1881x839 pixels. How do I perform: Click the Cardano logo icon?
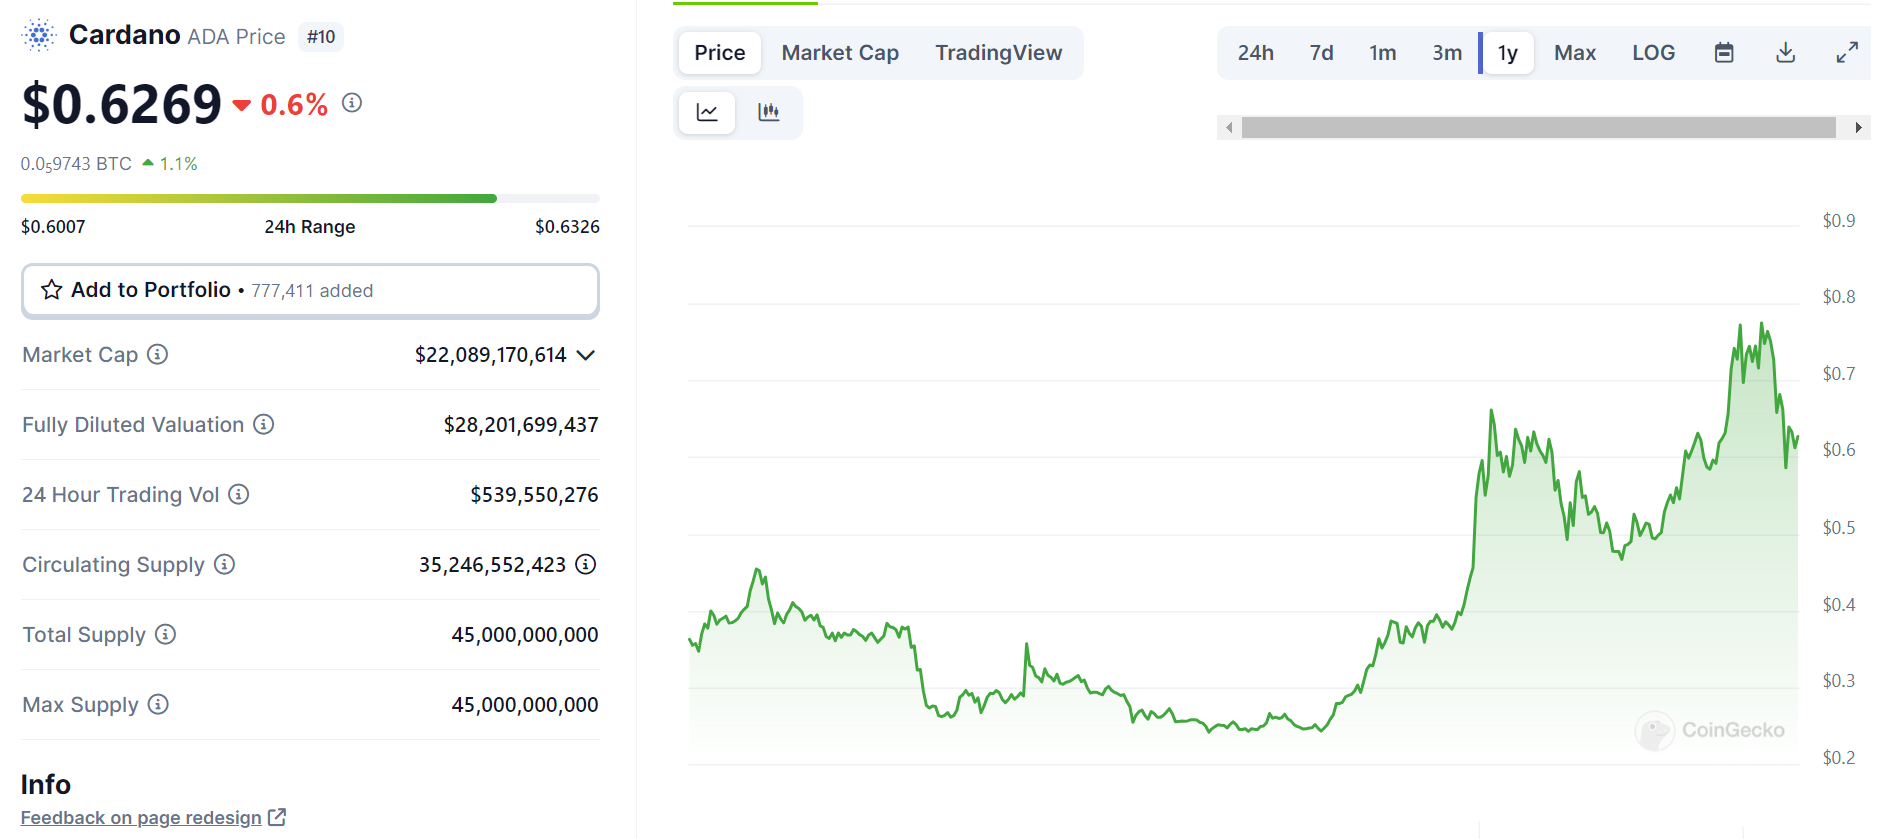coord(39,36)
